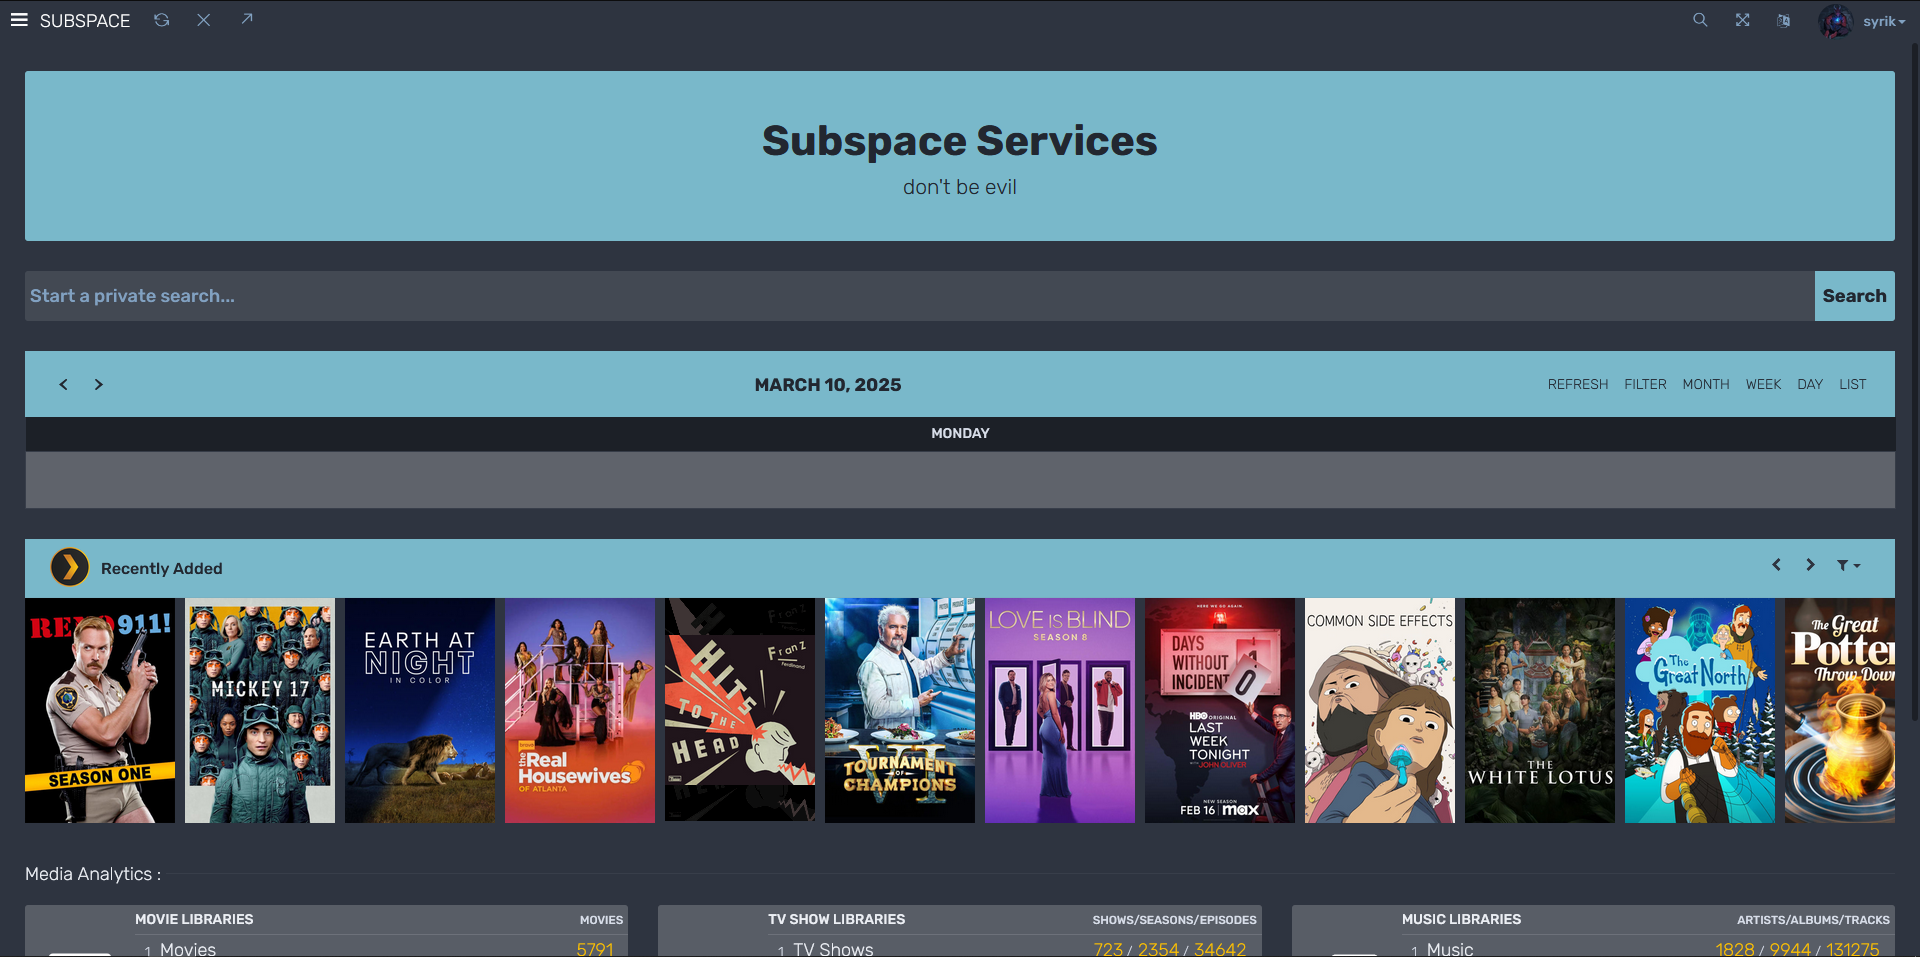1920x957 pixels.
Task: Go to previous calendar day arrow
Action: click(63, 384)
